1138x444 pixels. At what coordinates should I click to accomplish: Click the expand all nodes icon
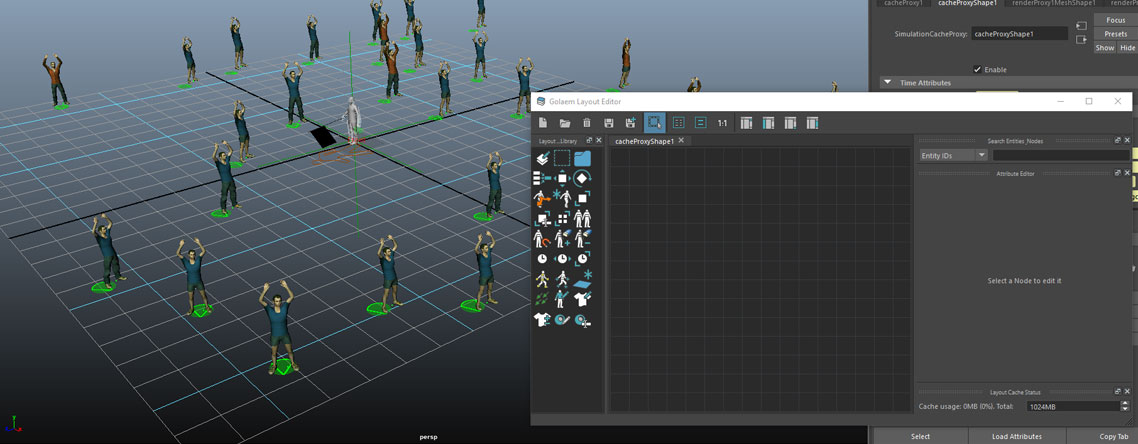point(678,123)
